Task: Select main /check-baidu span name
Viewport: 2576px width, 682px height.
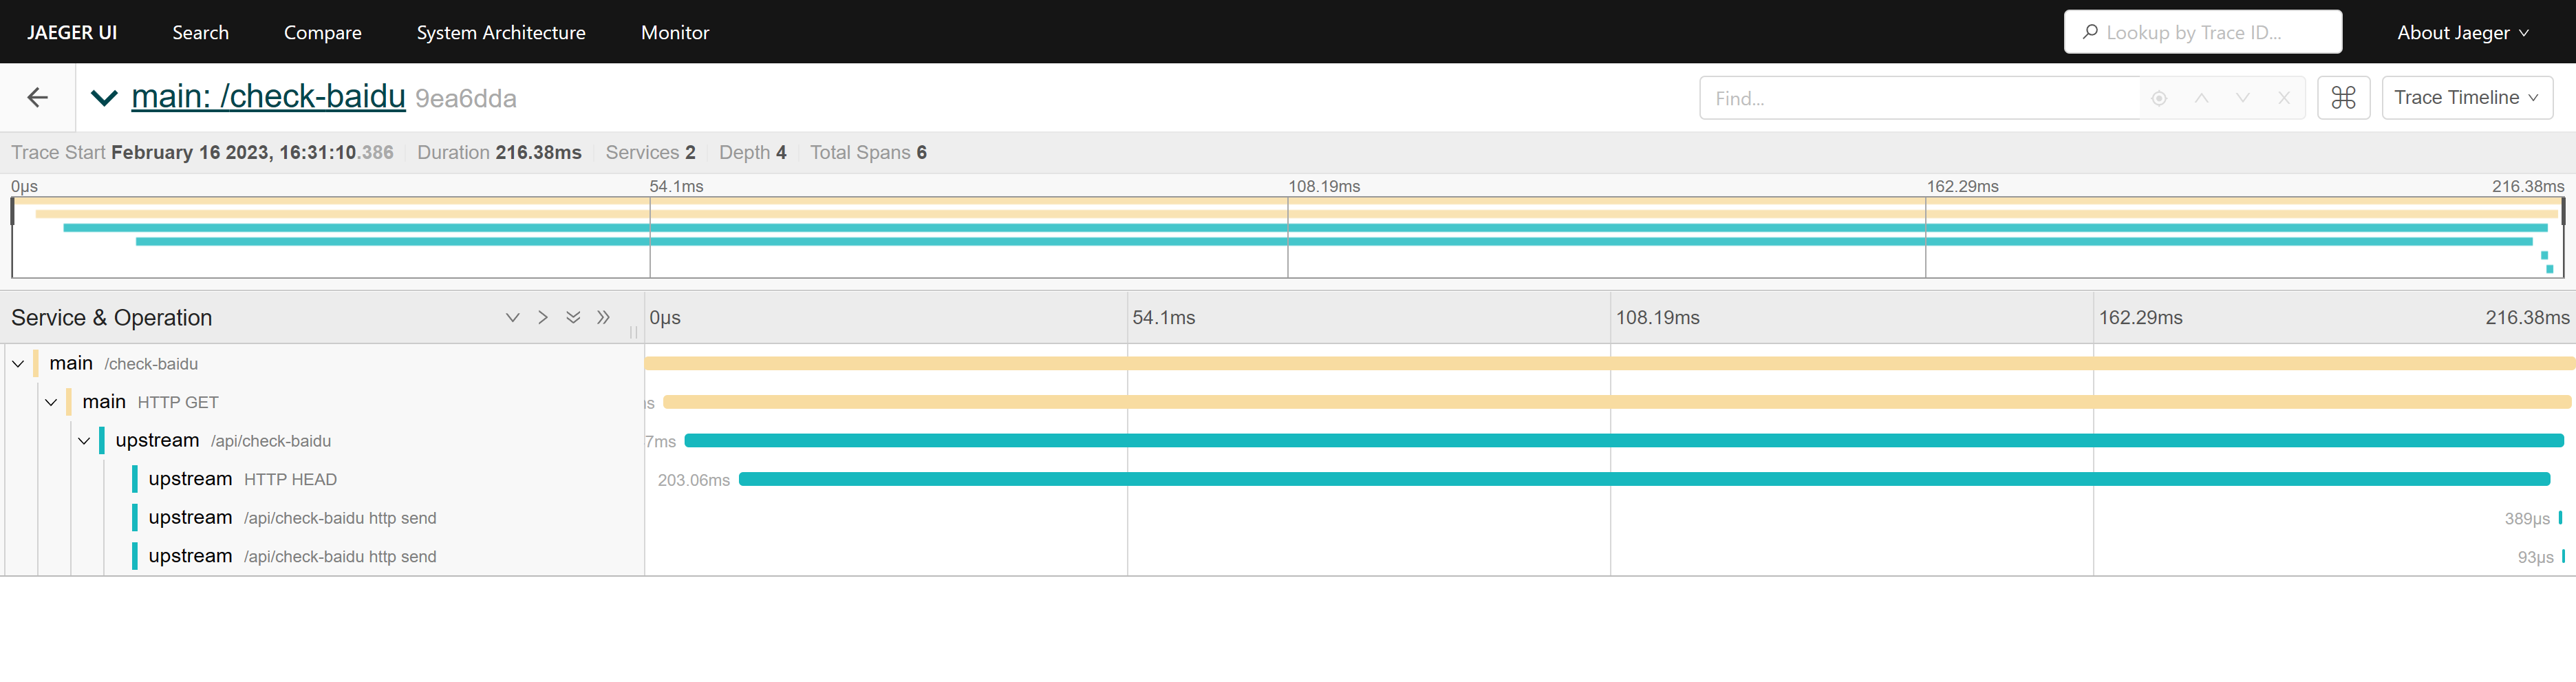Action: [124, 363]
